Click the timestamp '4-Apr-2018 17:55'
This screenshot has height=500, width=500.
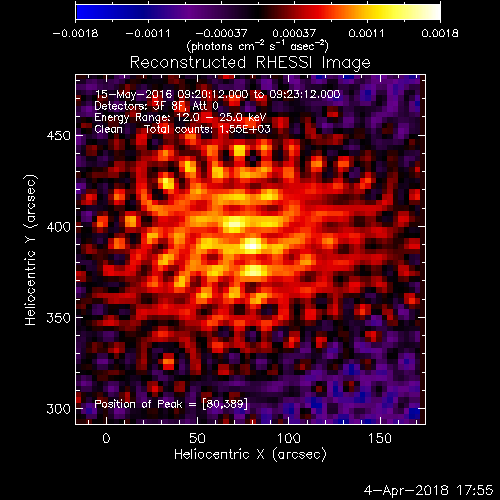point(428,490)
